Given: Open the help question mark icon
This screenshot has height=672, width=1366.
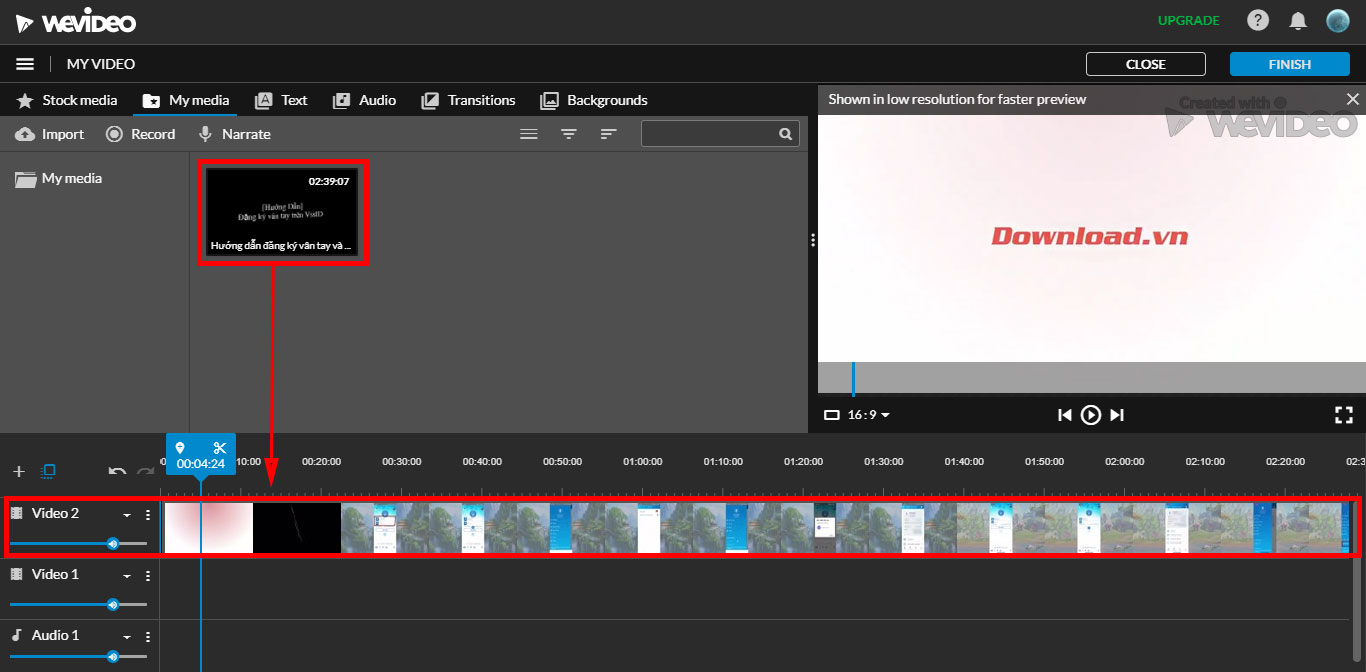Looking at the screenshot, I should (1258, 21).
